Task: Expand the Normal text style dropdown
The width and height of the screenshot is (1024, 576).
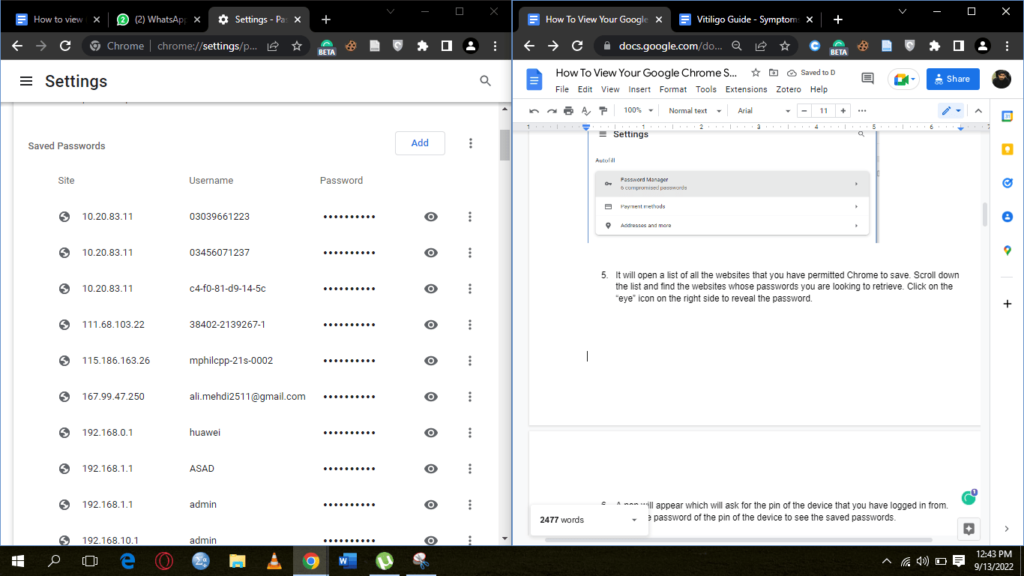Action: click(x=693, y=111)
